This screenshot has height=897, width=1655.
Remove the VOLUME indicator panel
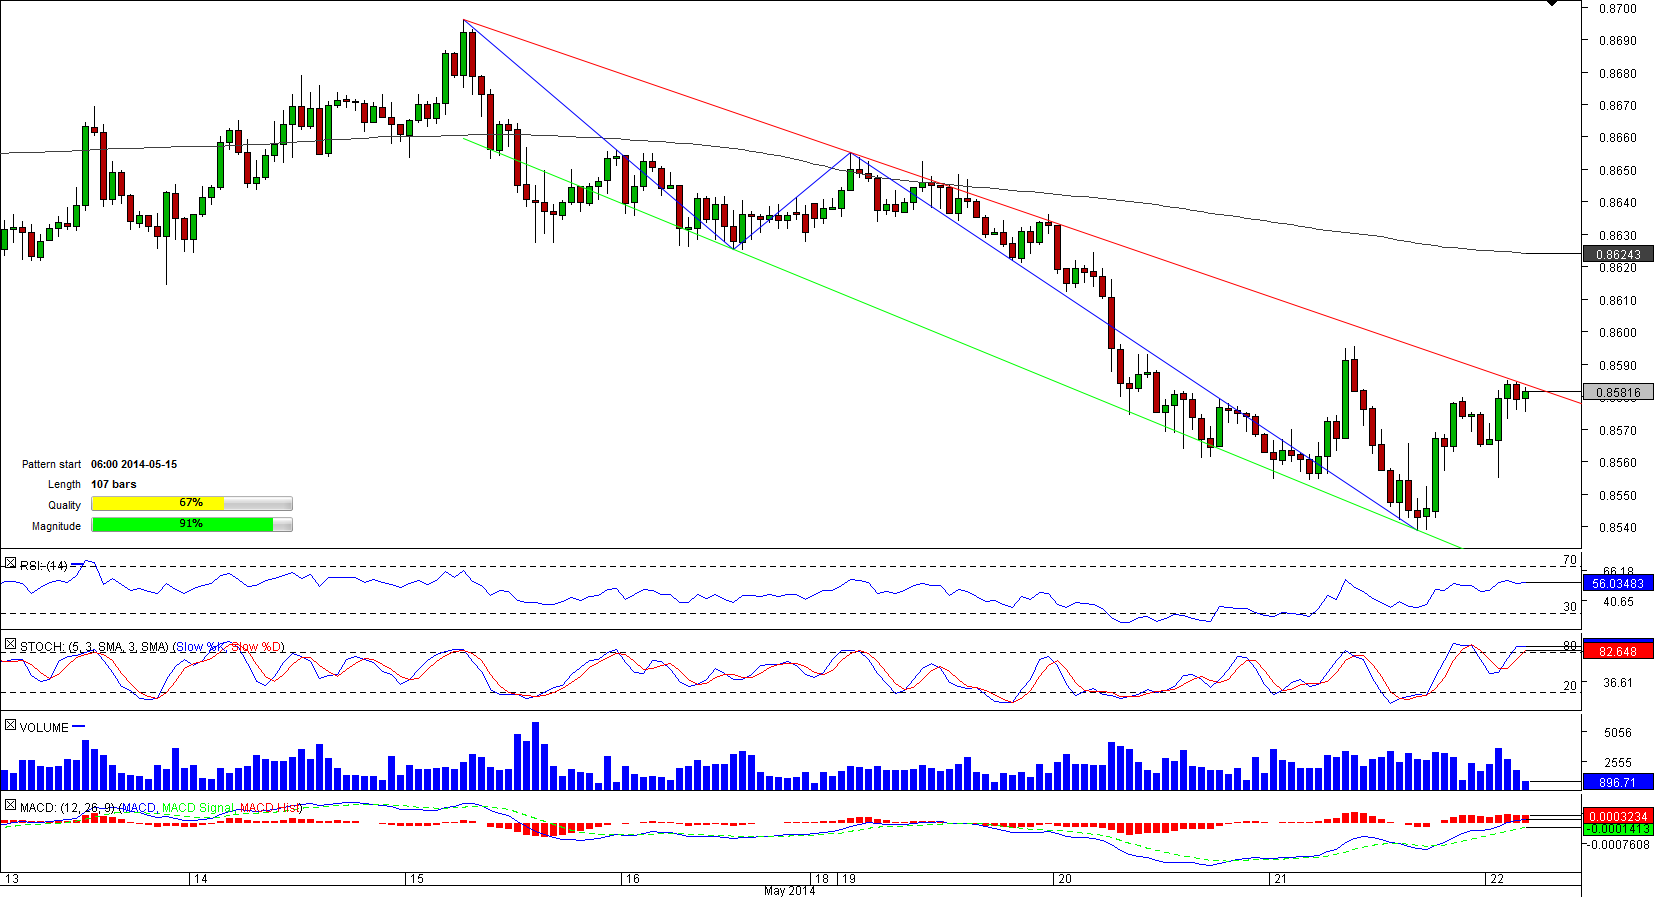point(10,726)
